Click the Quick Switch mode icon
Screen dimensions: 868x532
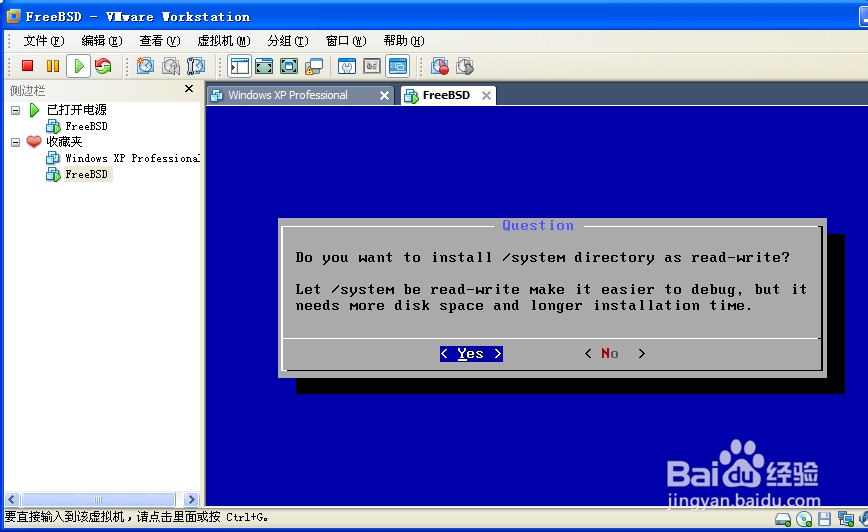(264, 66)
